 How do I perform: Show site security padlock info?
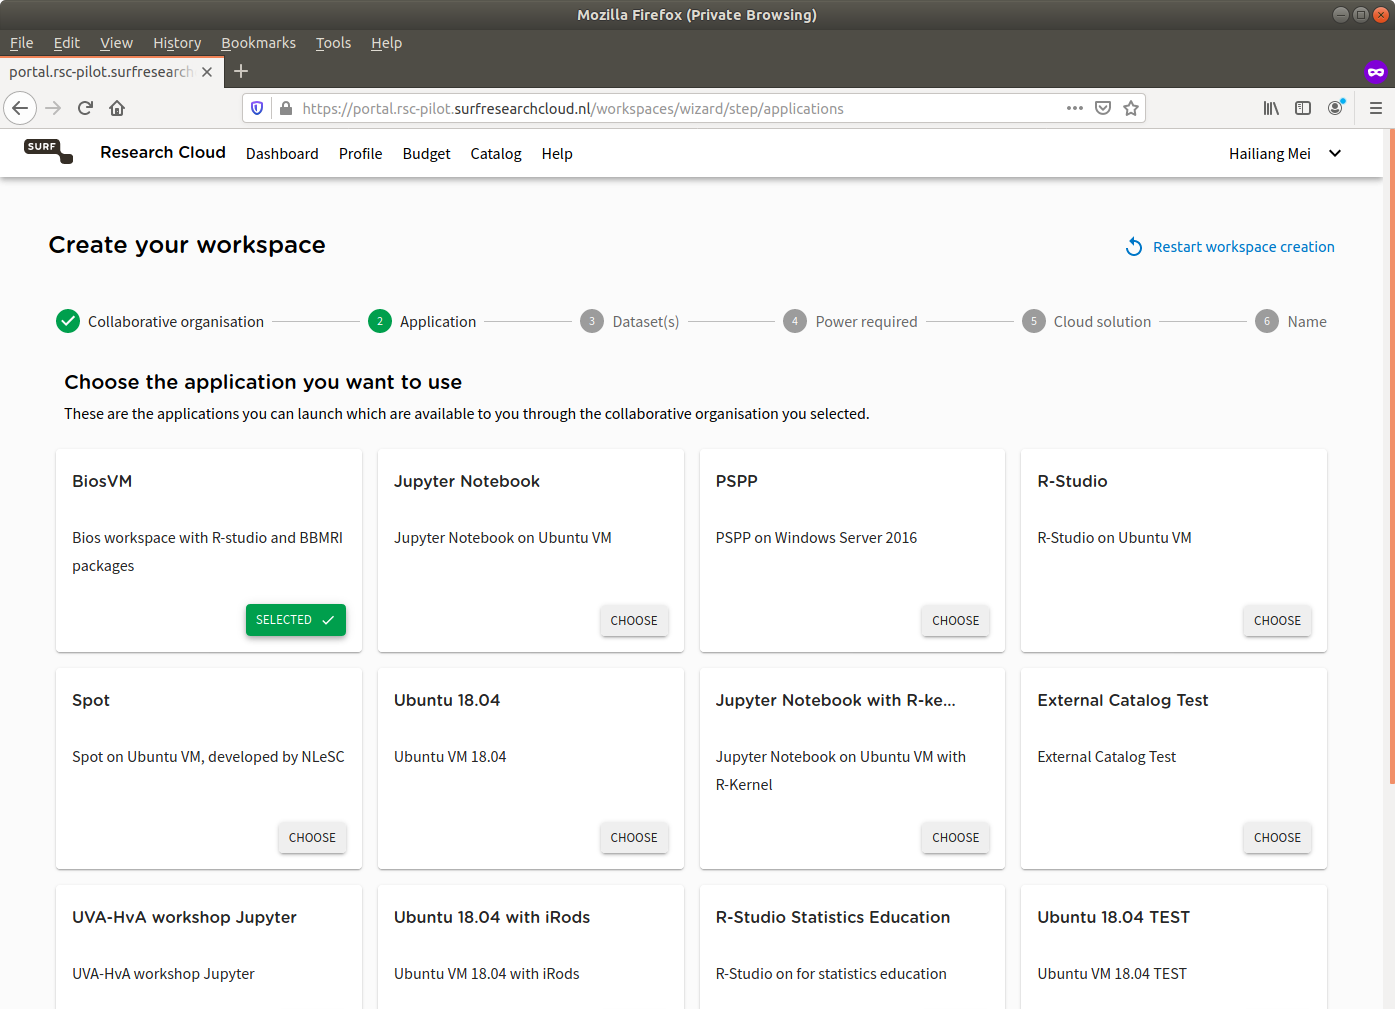(x=285, y=108)
